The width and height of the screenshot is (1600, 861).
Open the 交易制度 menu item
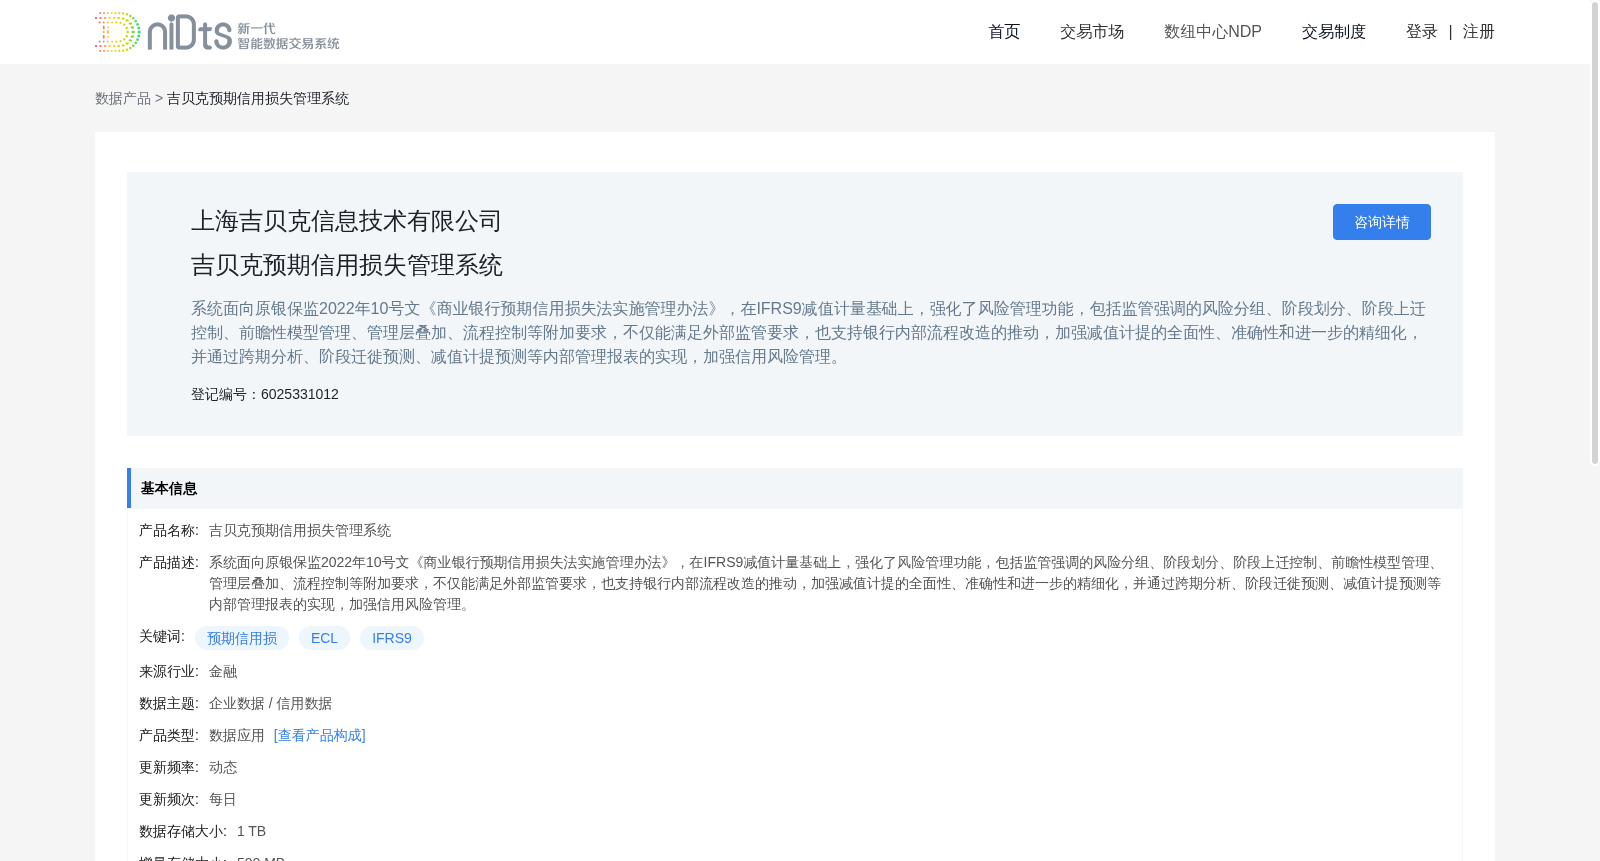1334,32
